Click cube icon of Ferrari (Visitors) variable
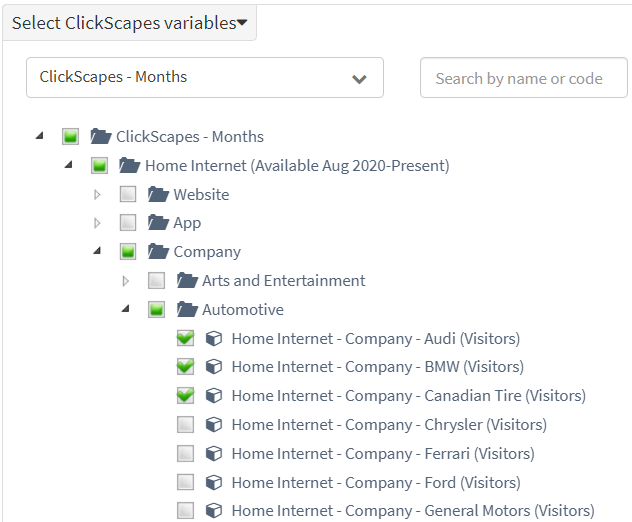 coord(214,453)
